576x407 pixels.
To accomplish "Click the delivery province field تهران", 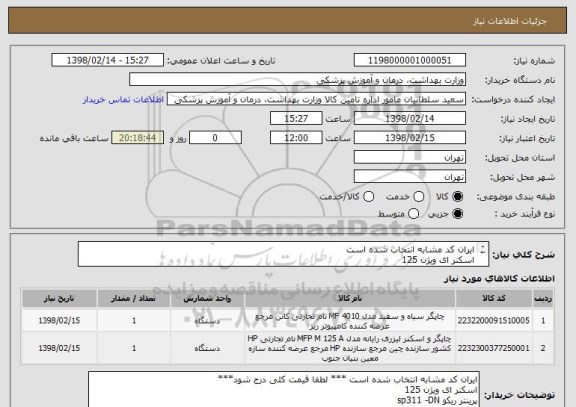I will pyautogui.click(x=410, y=158).
